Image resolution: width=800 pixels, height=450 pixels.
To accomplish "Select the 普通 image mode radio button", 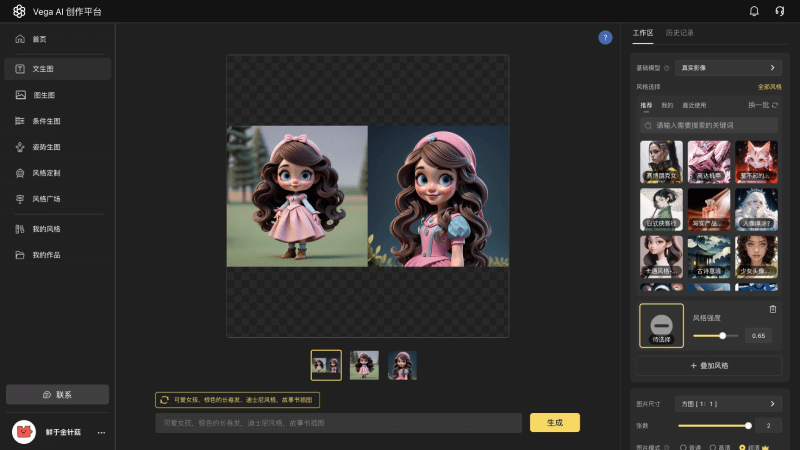I will [x=684, y=446].
